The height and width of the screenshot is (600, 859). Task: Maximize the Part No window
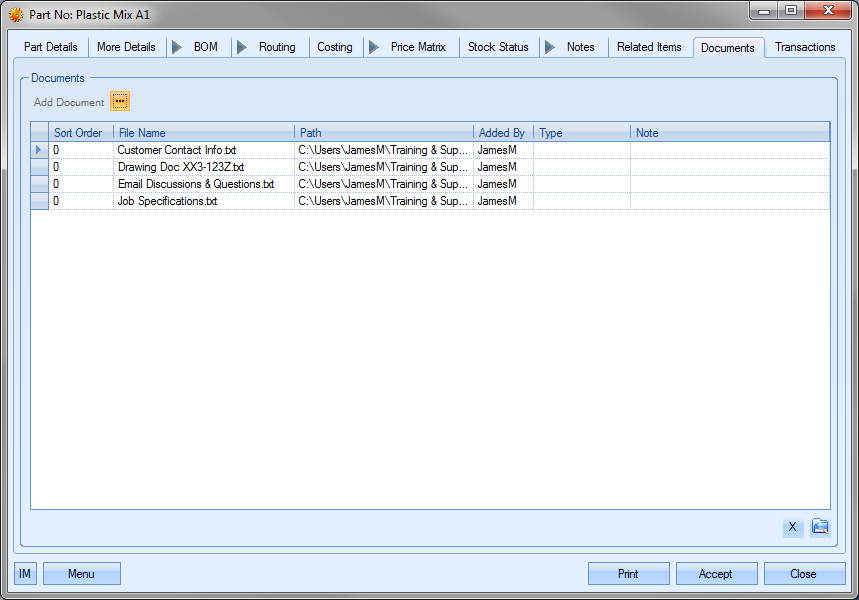click(791, 10)
